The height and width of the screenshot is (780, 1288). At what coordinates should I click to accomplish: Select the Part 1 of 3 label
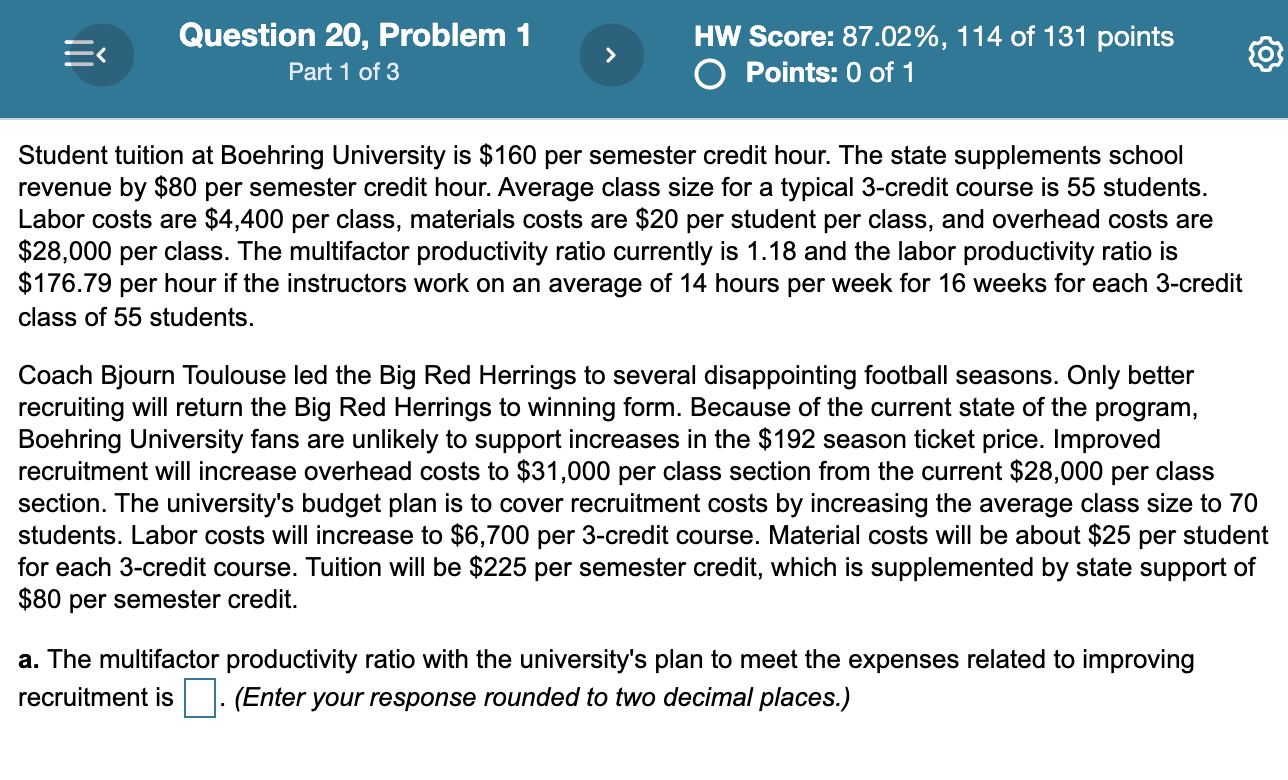[343, 72]
